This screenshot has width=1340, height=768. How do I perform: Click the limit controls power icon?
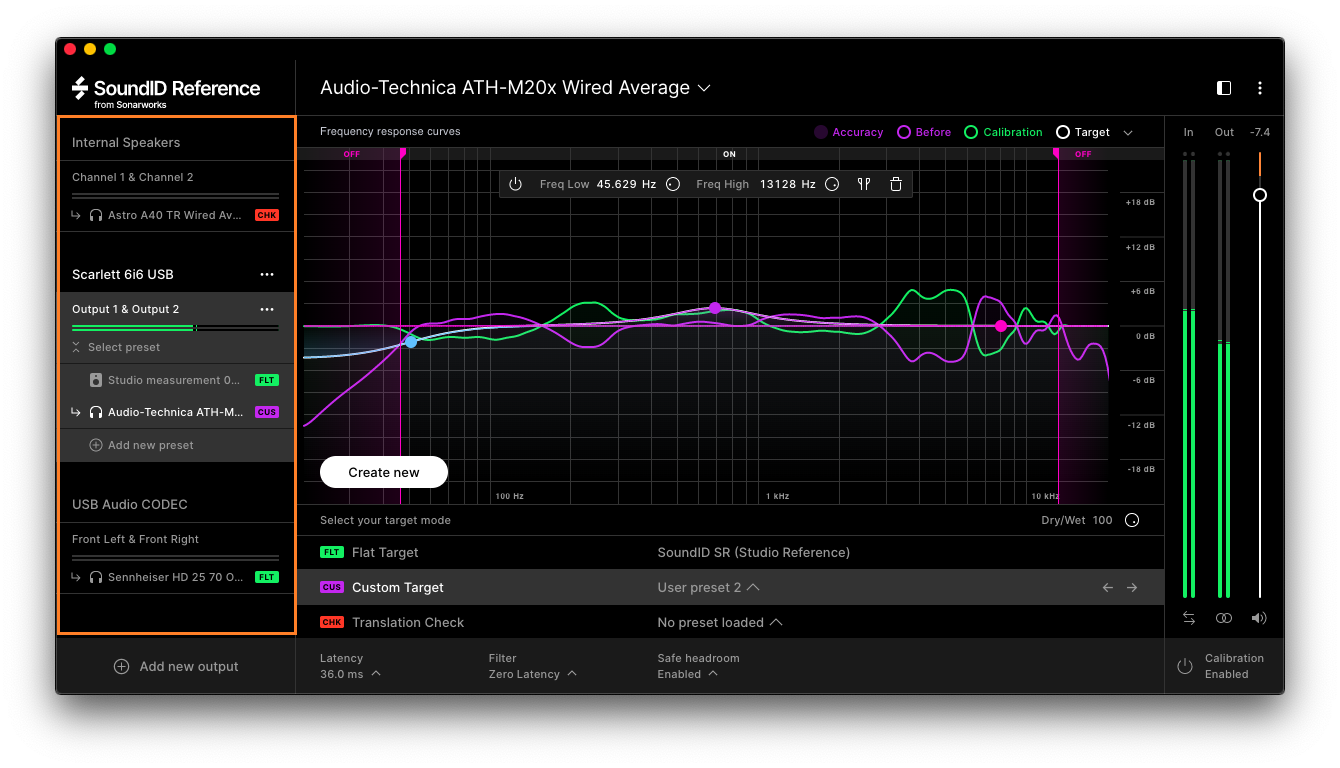point(516,184)
